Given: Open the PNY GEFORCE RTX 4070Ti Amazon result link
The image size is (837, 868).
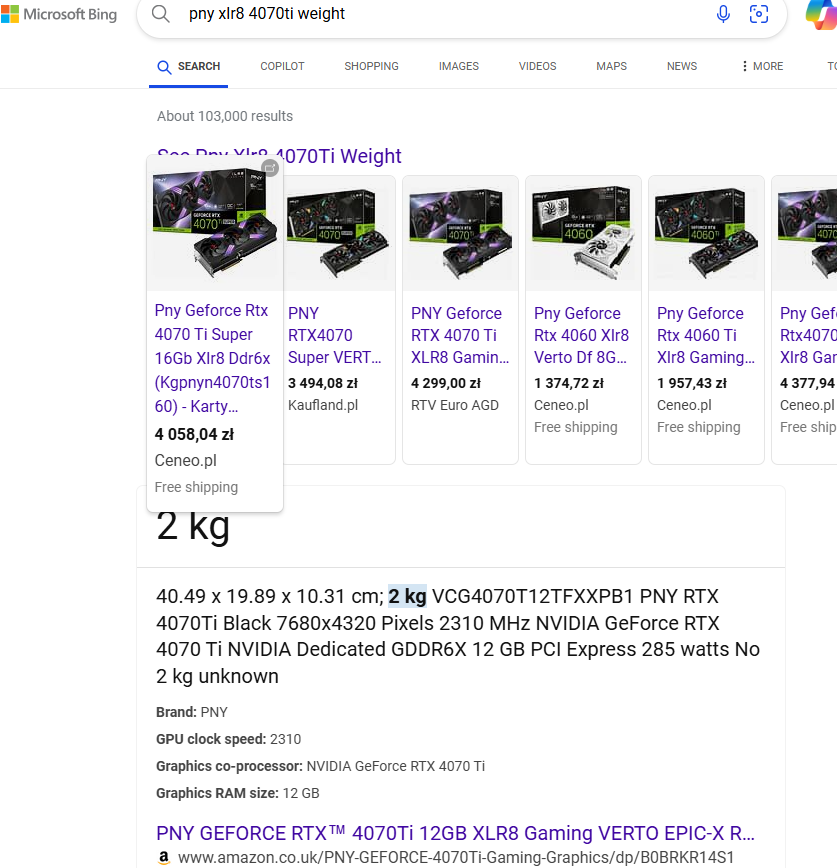Looking at the screenshot, I should [x=455, y=833].
